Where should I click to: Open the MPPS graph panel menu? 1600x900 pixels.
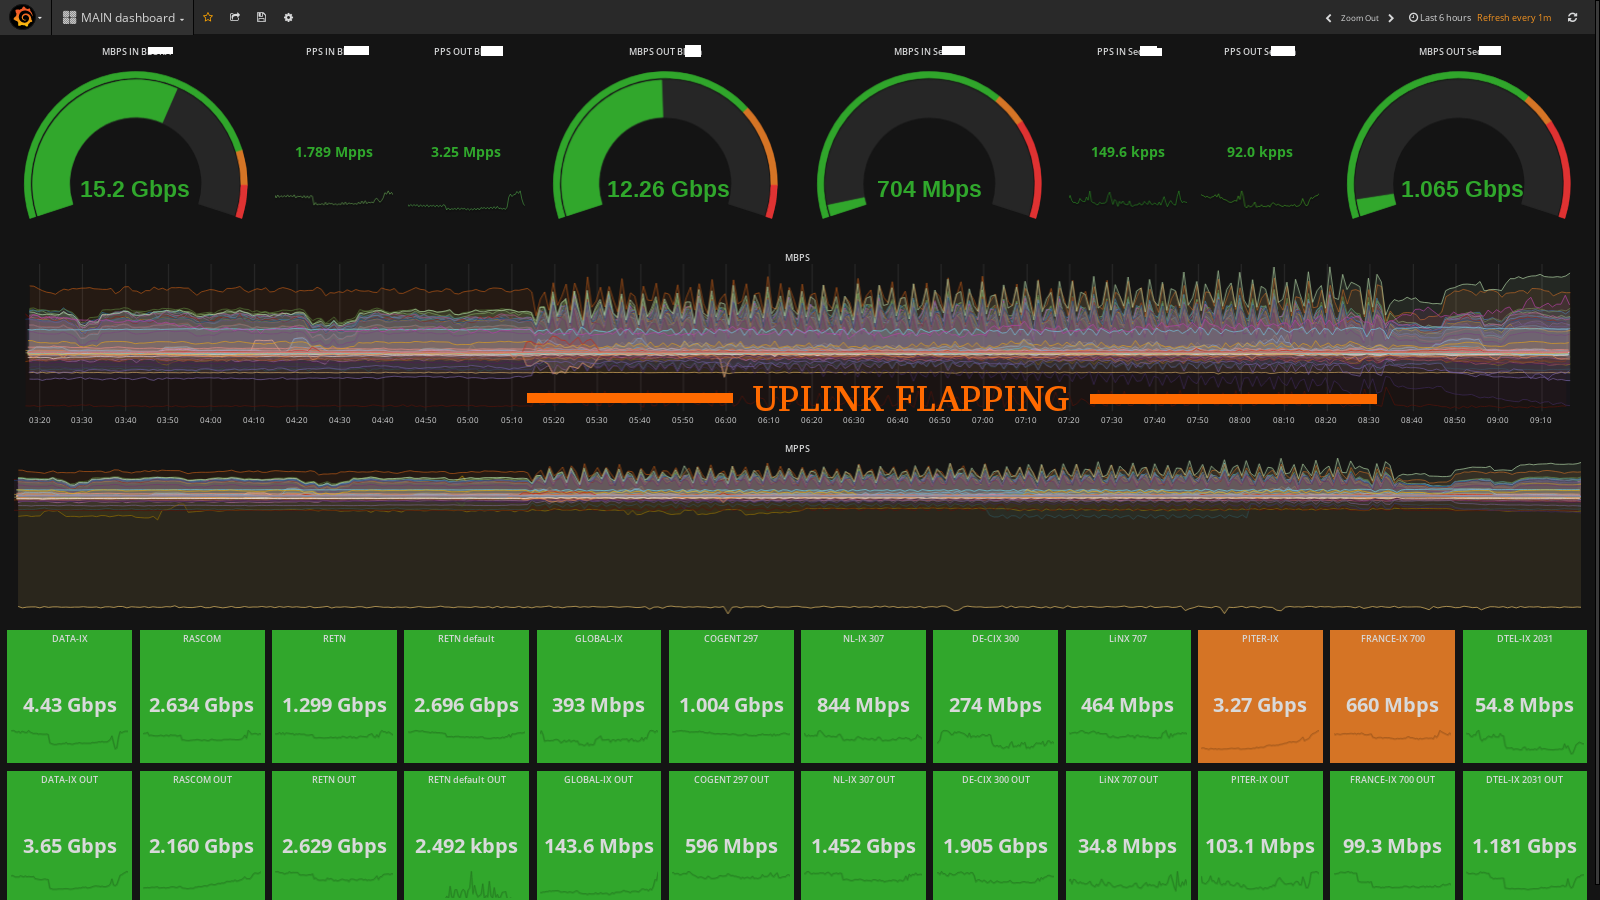tap(797, 449)
